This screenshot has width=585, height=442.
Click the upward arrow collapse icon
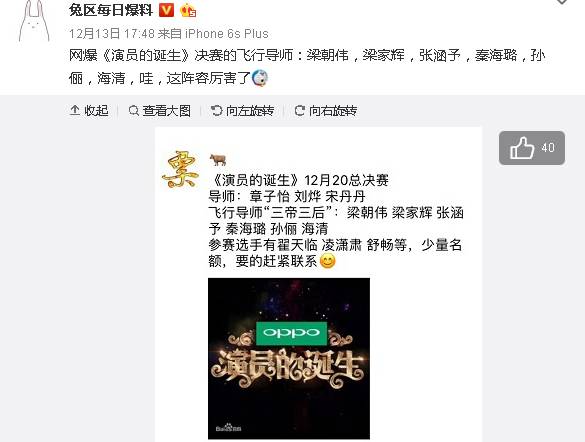coord(75,110)
